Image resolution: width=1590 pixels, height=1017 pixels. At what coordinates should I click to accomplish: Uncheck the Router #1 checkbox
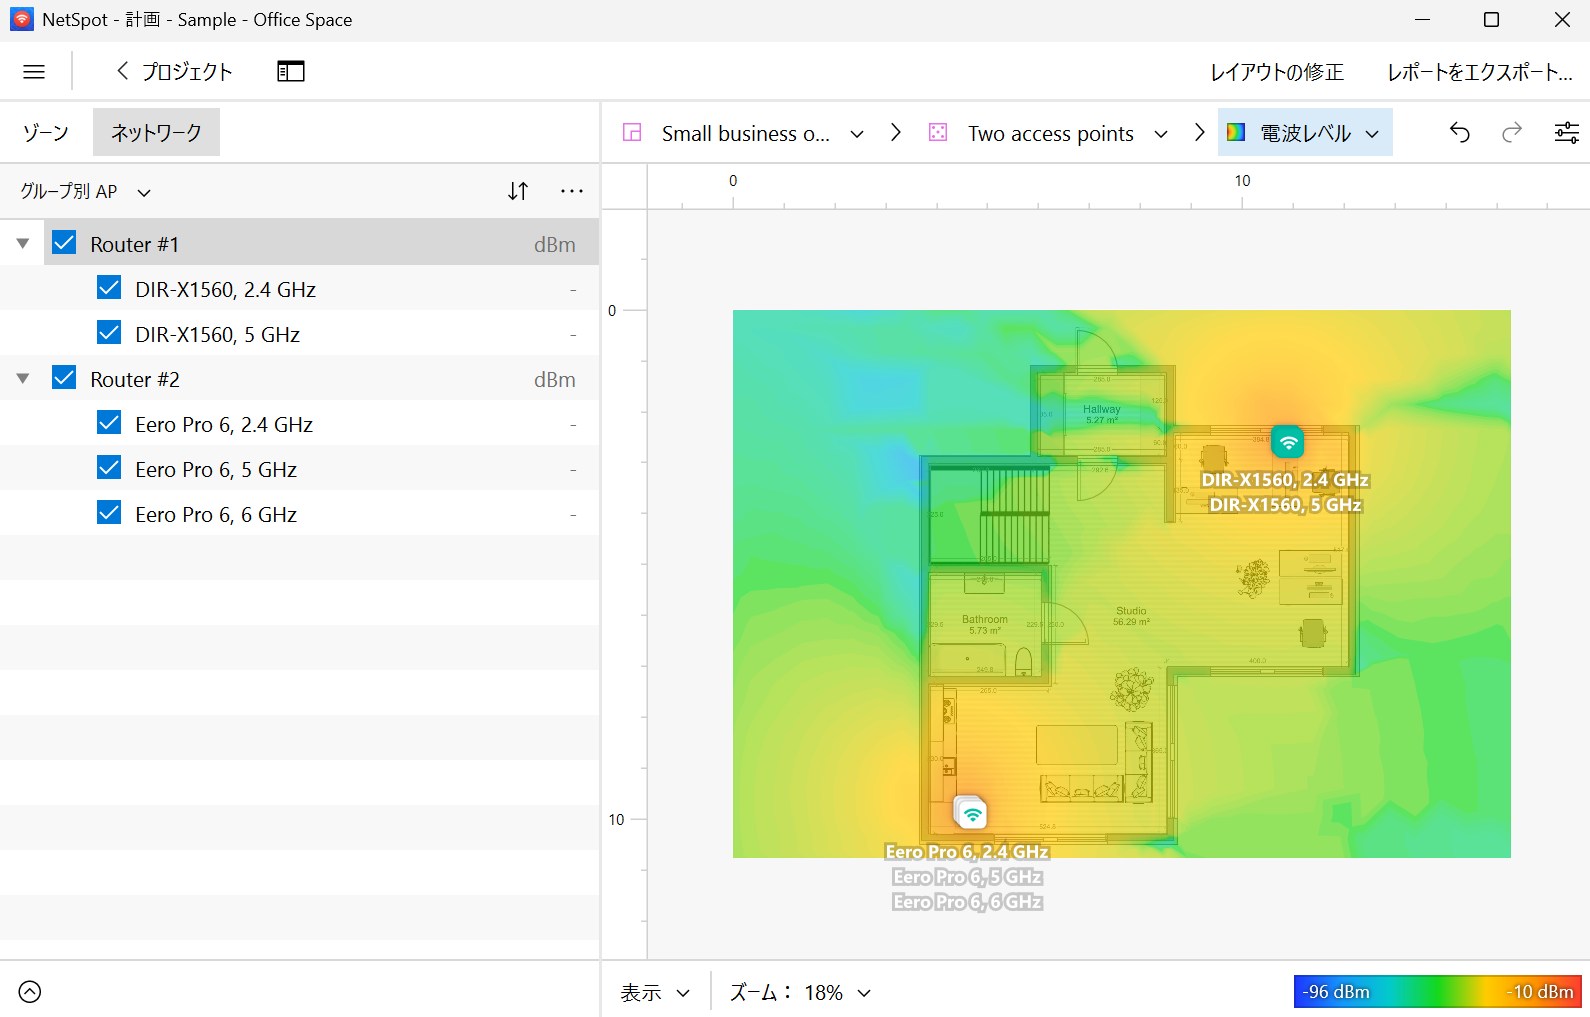tap(64, 243)
